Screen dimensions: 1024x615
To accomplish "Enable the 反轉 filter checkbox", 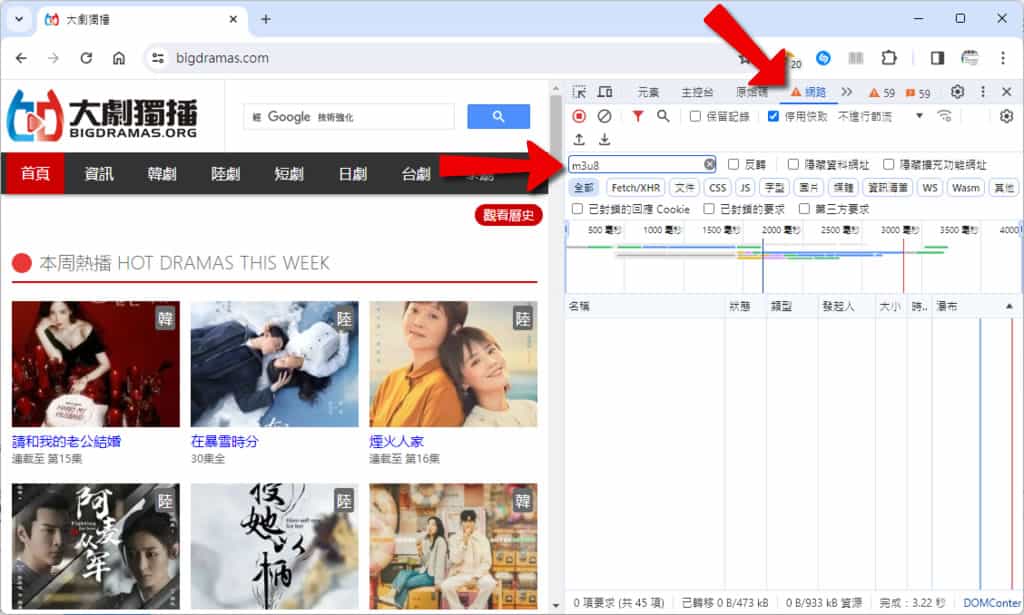I will tap(733, 165).
